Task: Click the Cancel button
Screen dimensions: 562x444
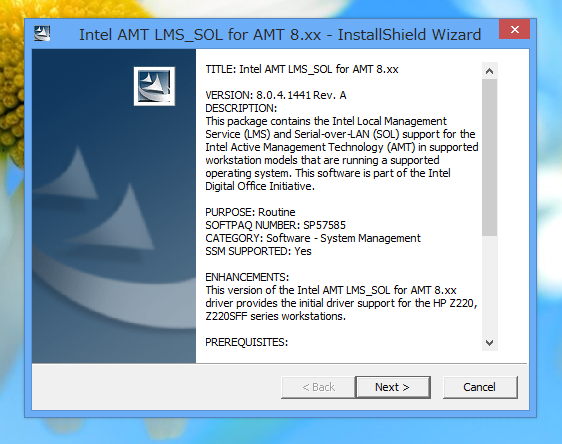Action: (480, 387)
